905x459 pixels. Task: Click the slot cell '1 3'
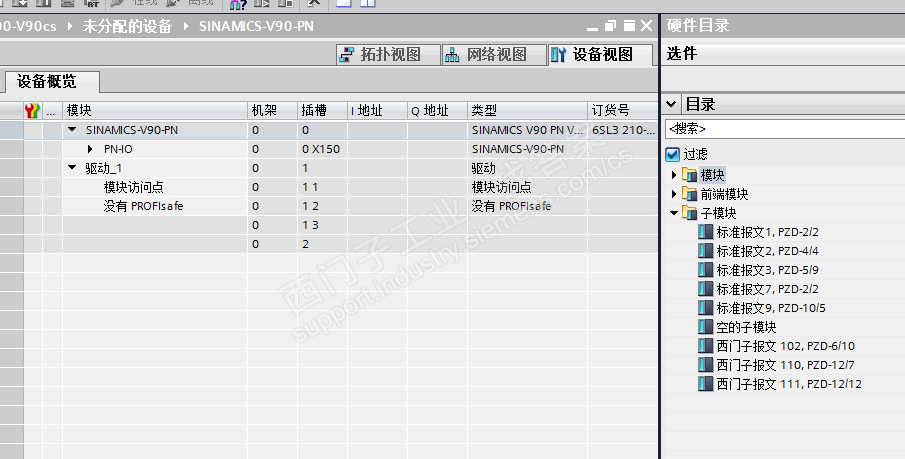[x=322, y=225]
